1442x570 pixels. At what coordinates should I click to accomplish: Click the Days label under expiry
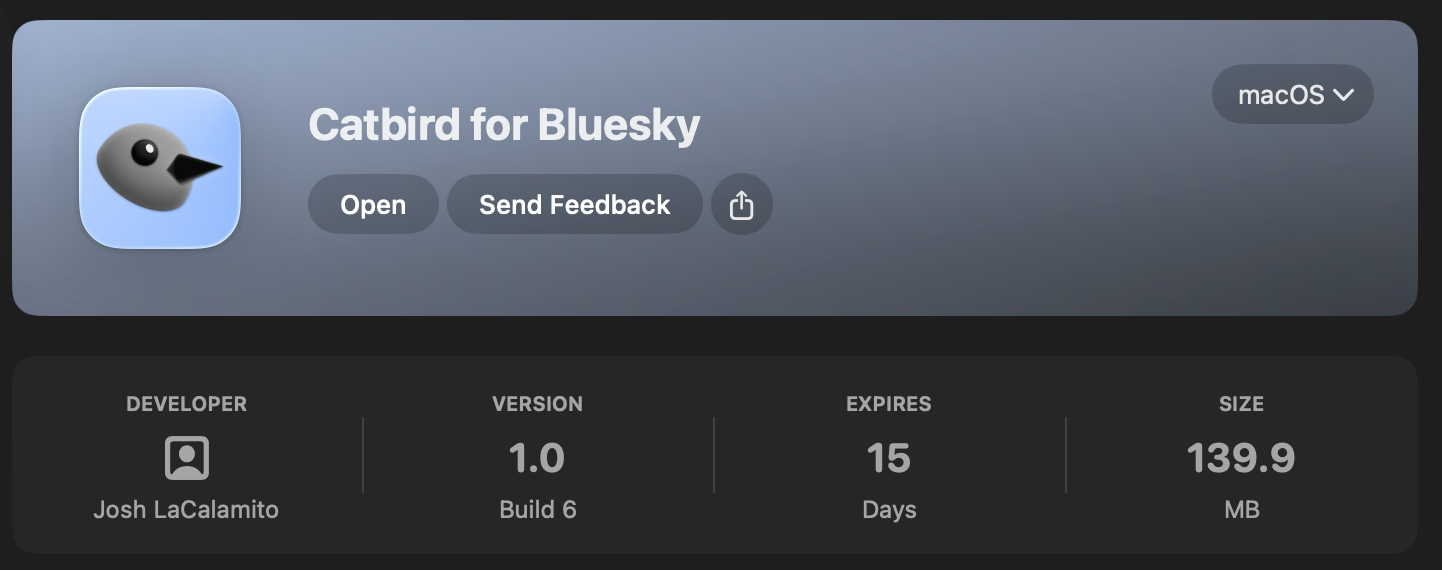888,509
